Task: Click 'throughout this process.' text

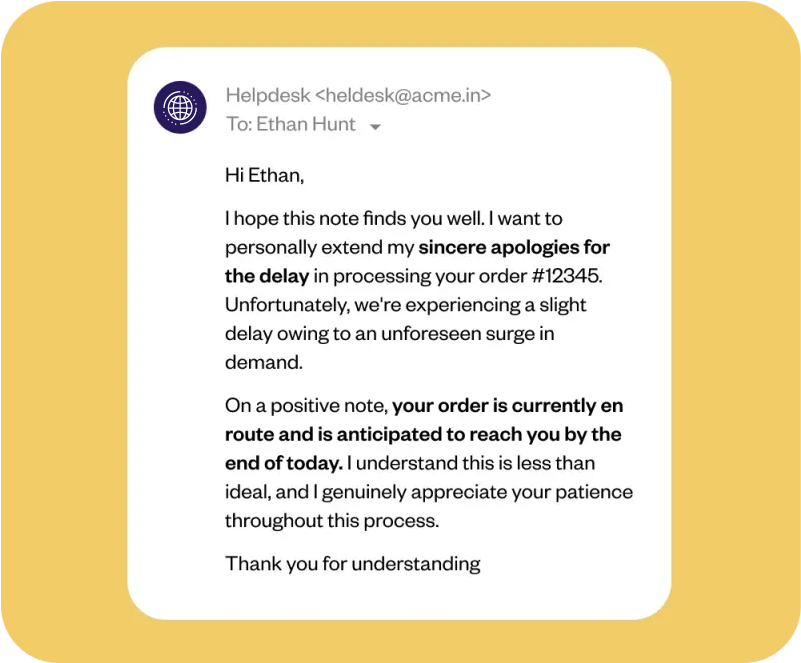Action: (x=332, y=521)
